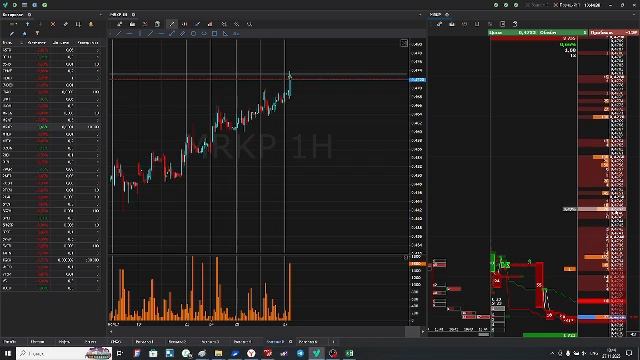Select the triangle drawing tool
640x360 pixels.
225,33
